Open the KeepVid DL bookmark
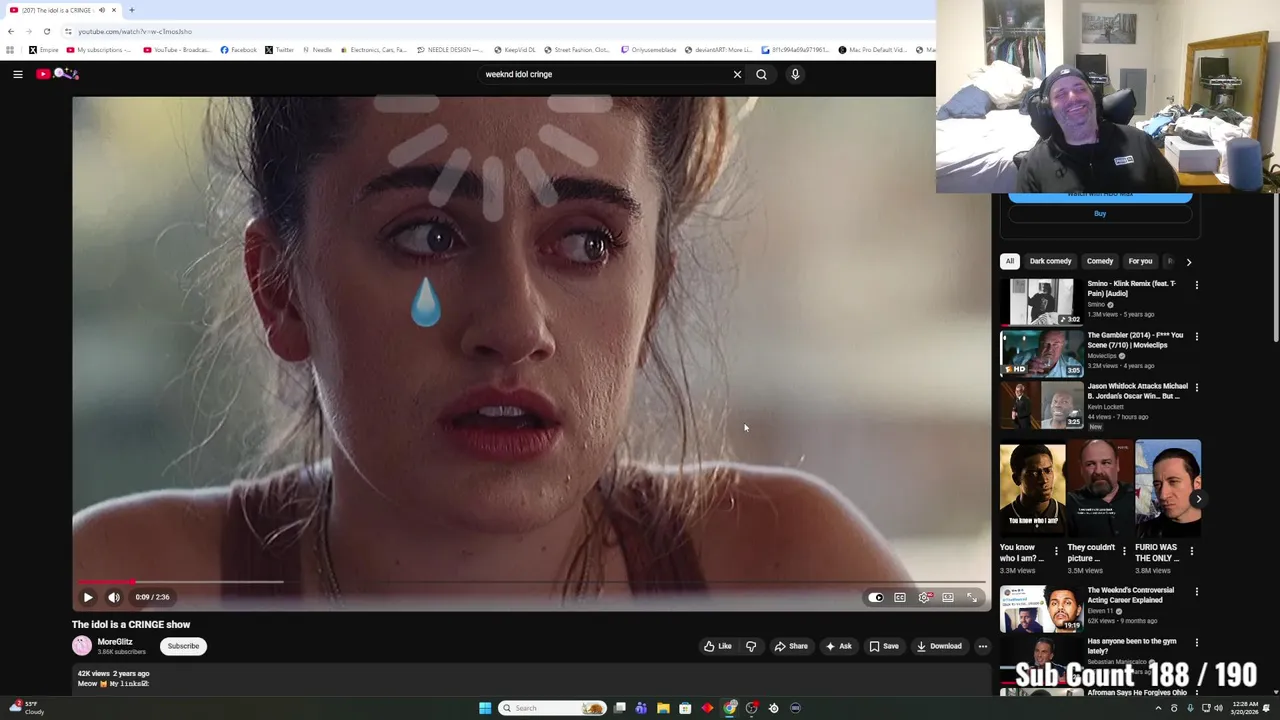This screenshot has height=720, width=1280. pyautogui.click(x=516, y=50)
